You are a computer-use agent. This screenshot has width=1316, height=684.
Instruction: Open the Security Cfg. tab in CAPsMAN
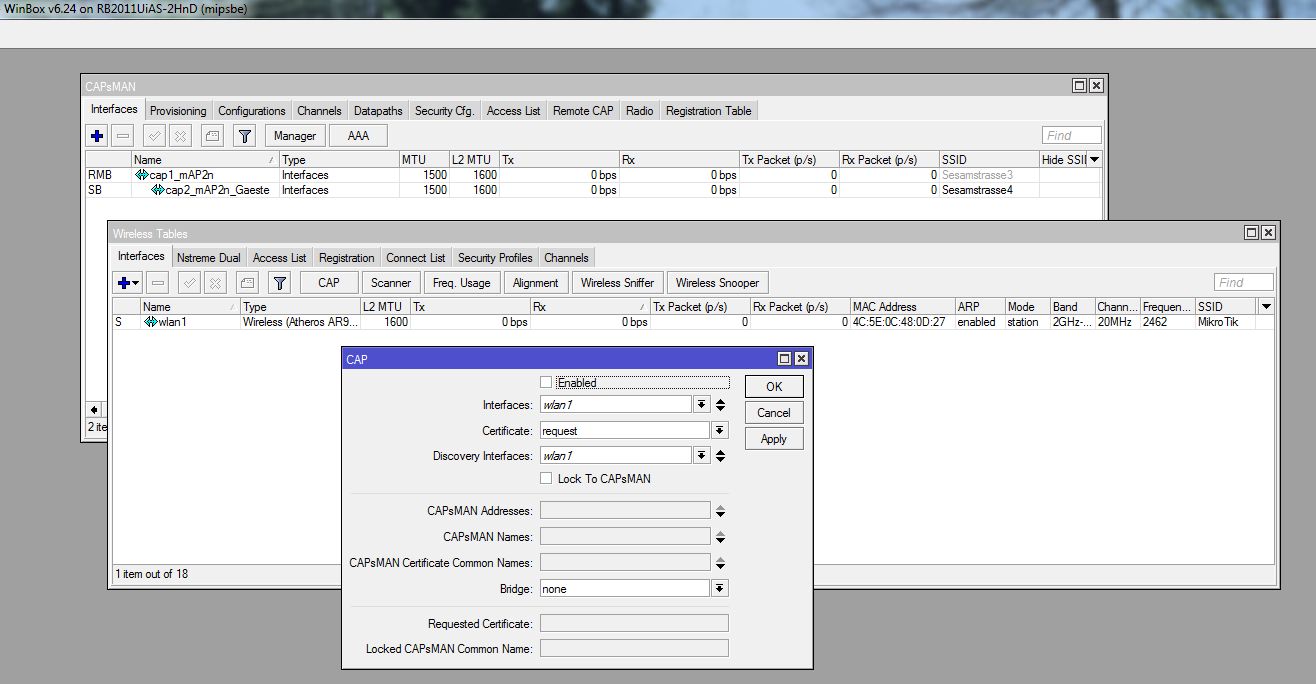[x=445, y=111]
